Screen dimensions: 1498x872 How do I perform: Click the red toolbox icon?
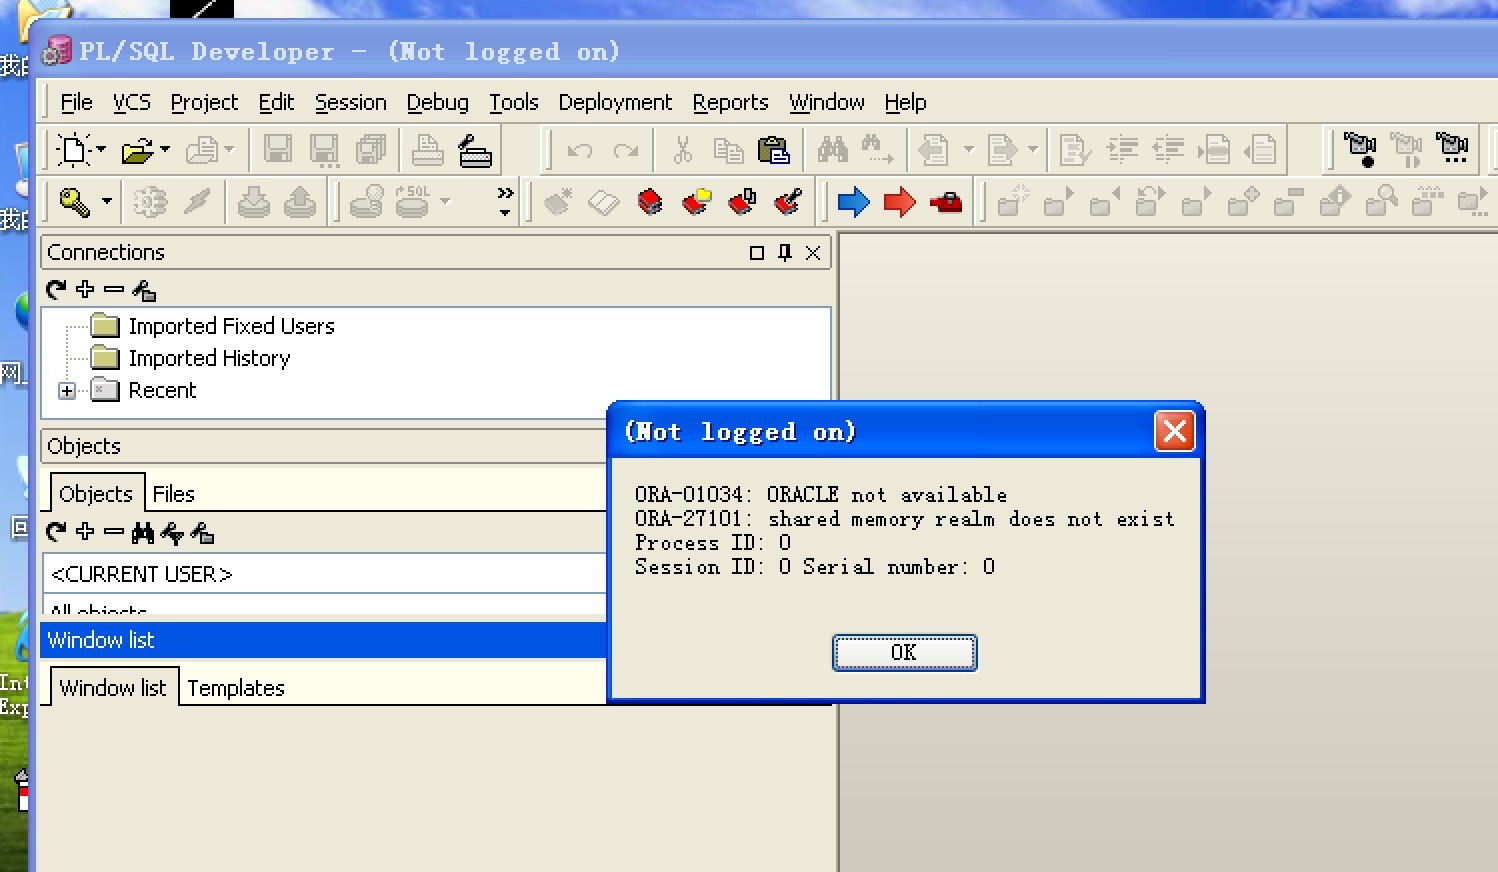[945, 203]
